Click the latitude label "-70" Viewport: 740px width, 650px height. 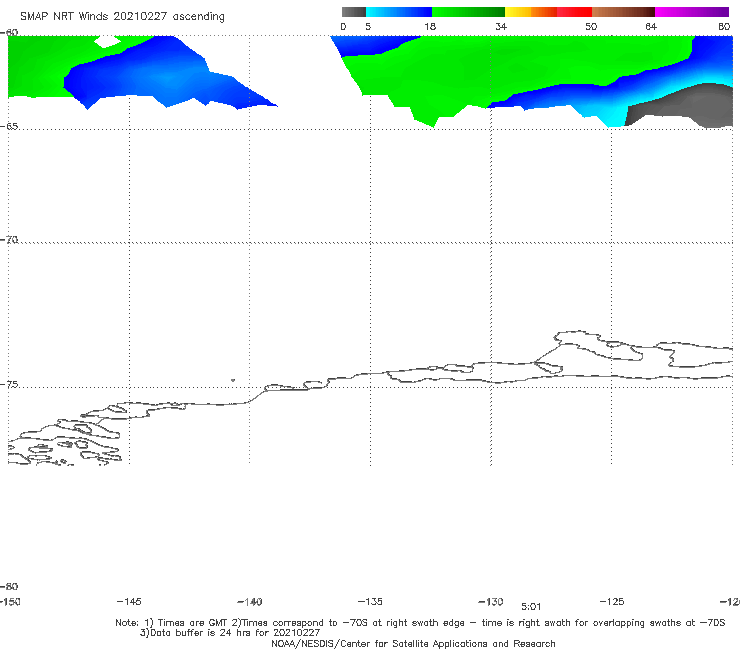point(9,239)
